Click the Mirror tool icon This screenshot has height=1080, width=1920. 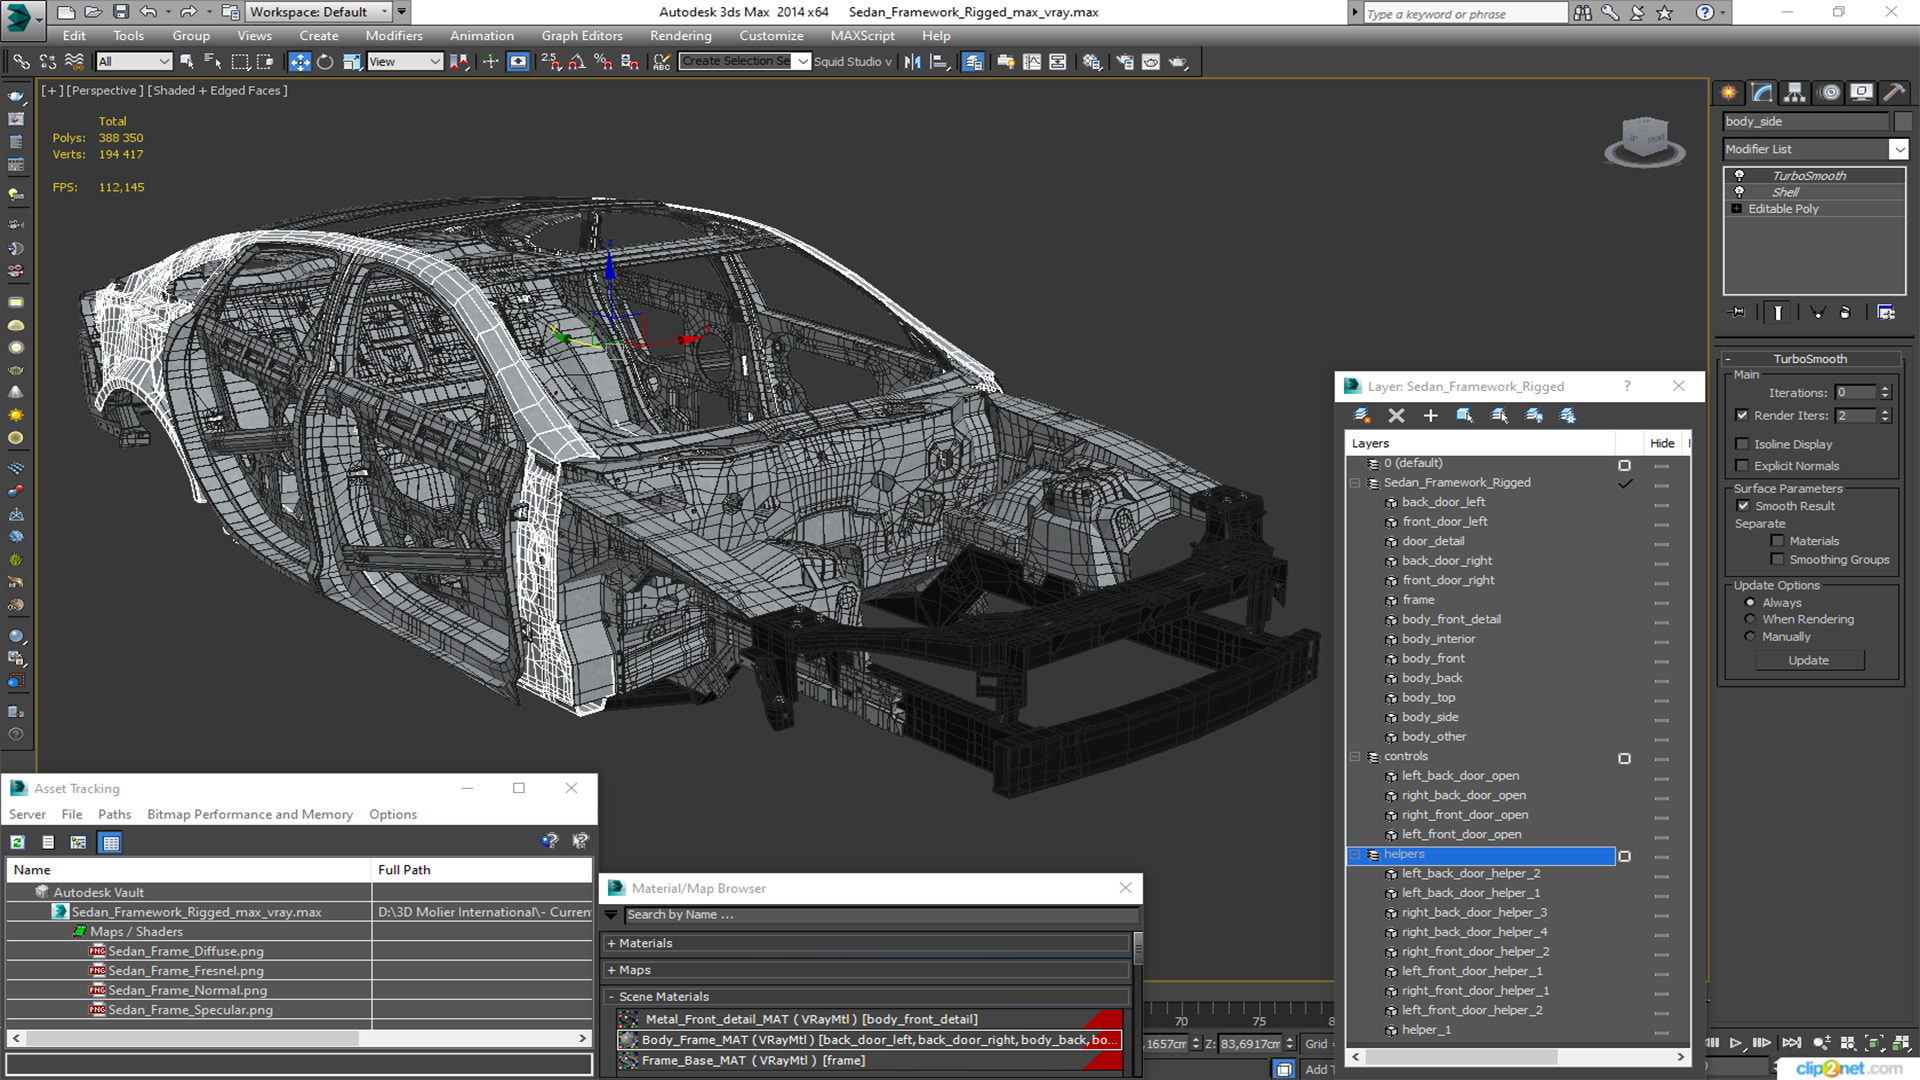tap(912, 62)
